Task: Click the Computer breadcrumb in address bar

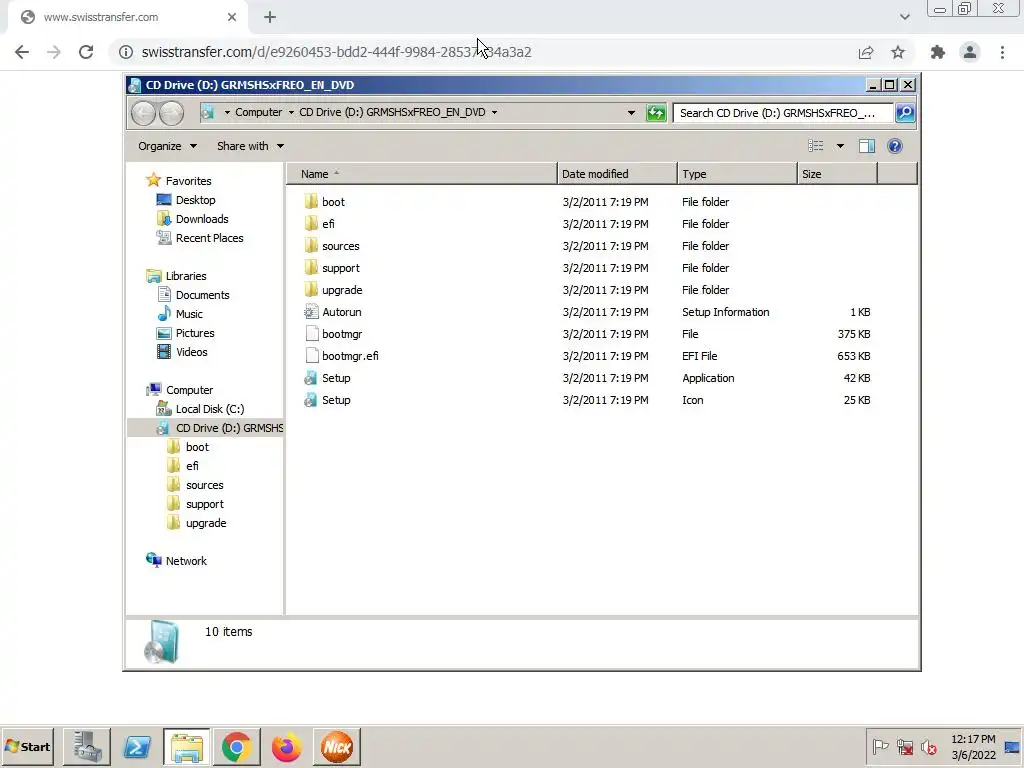Action: (x=259, y=112)
